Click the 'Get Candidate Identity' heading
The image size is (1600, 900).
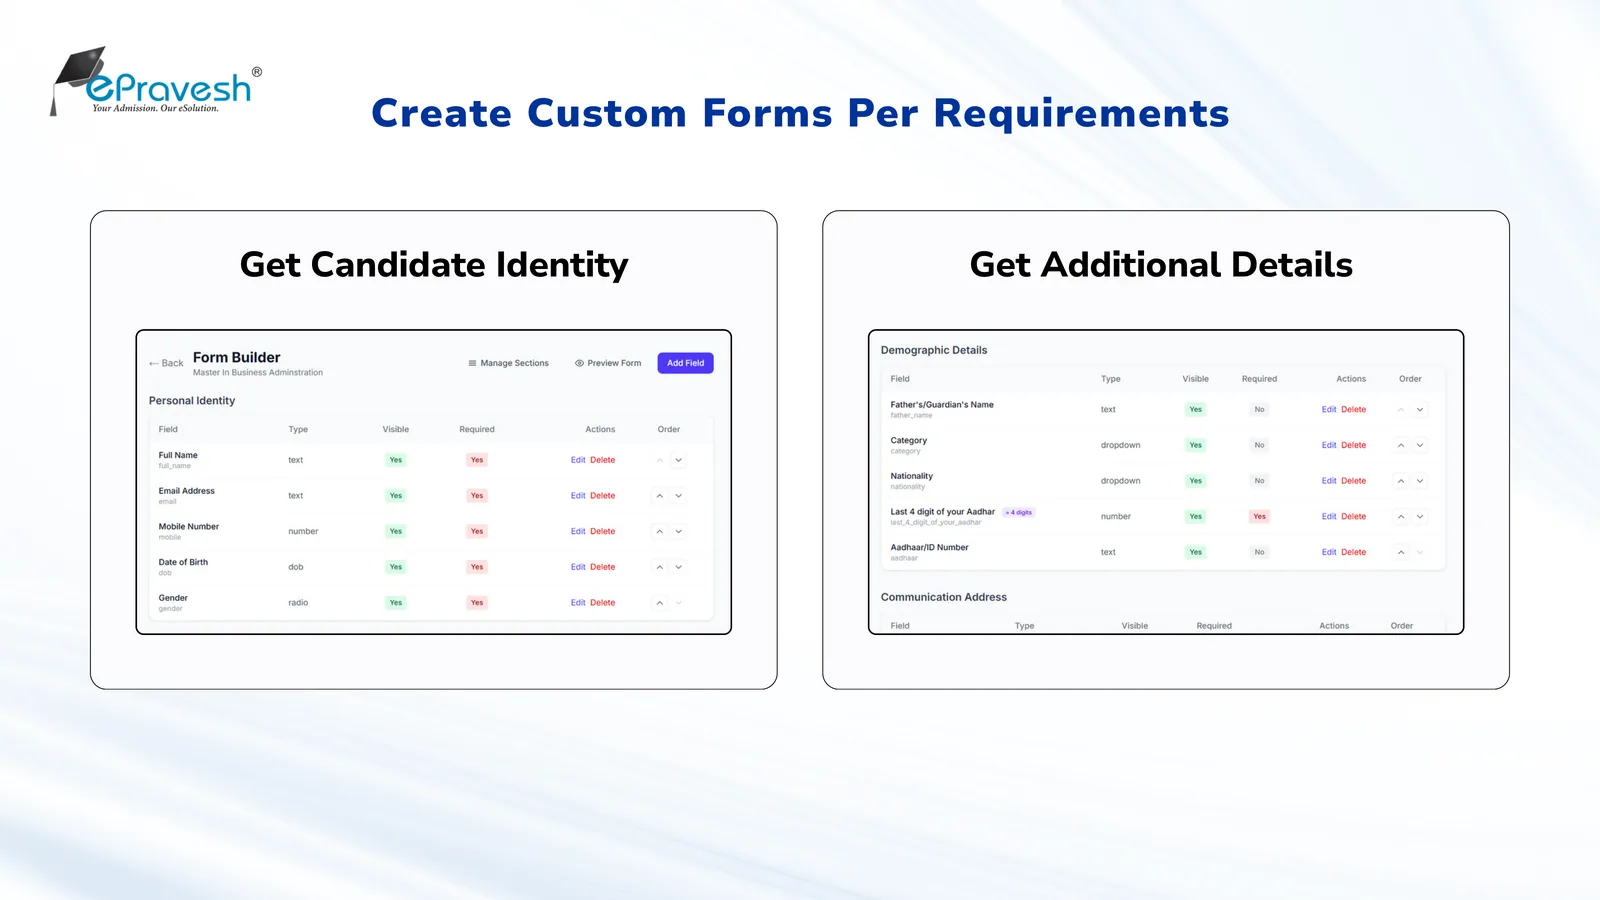[x=434, y=265]
